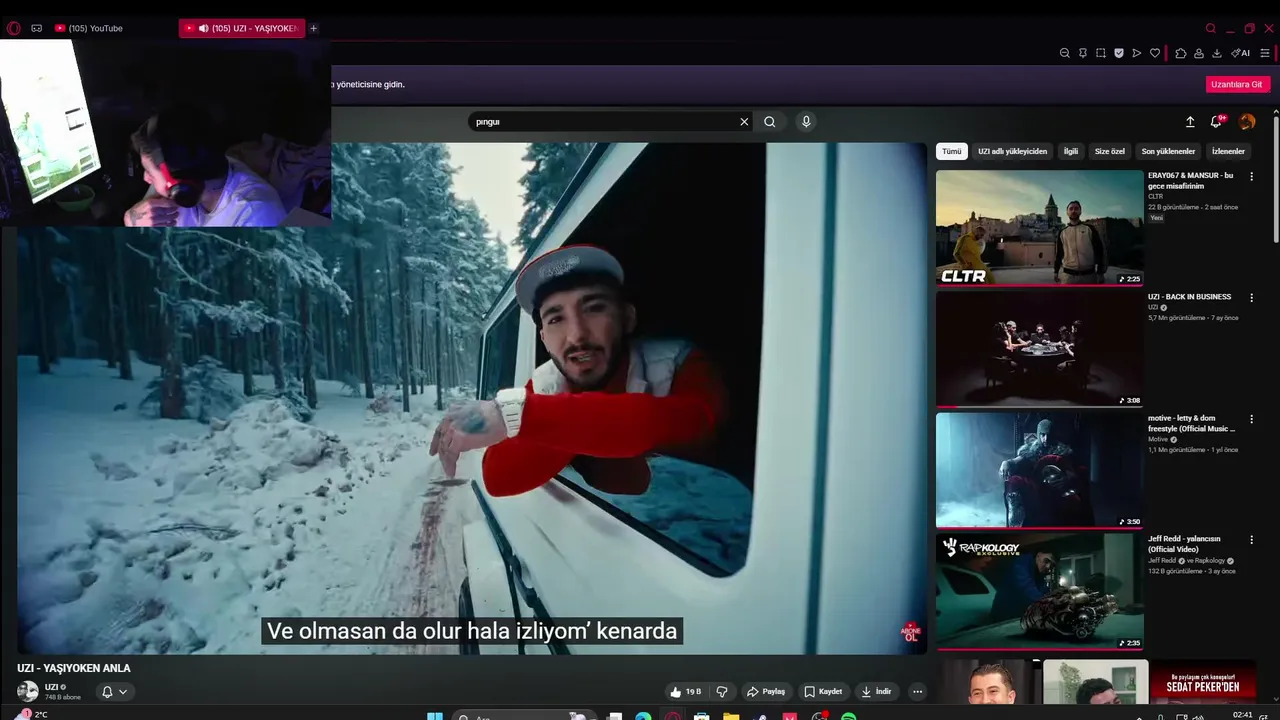
Task: Click the YouTube search magnifier button
Action: point(770,122)
